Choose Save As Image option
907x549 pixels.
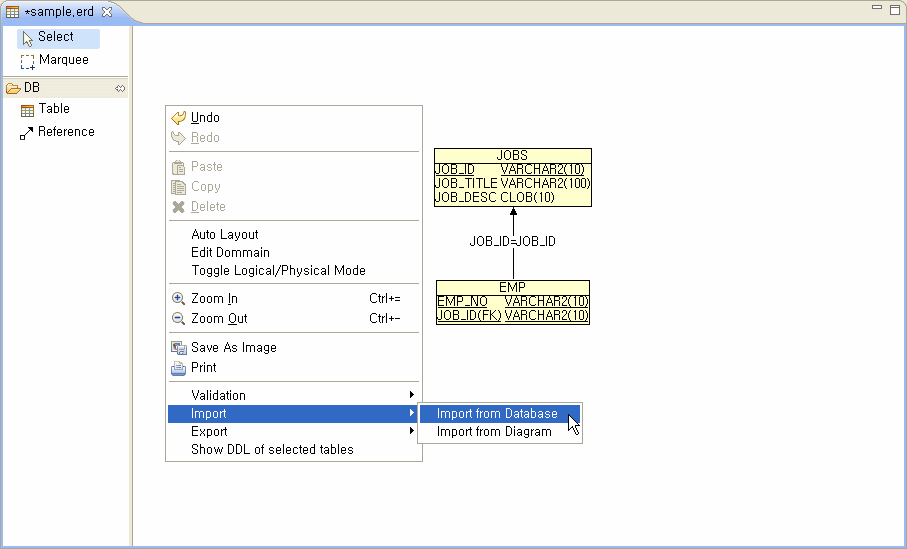[x=233, y=348]
